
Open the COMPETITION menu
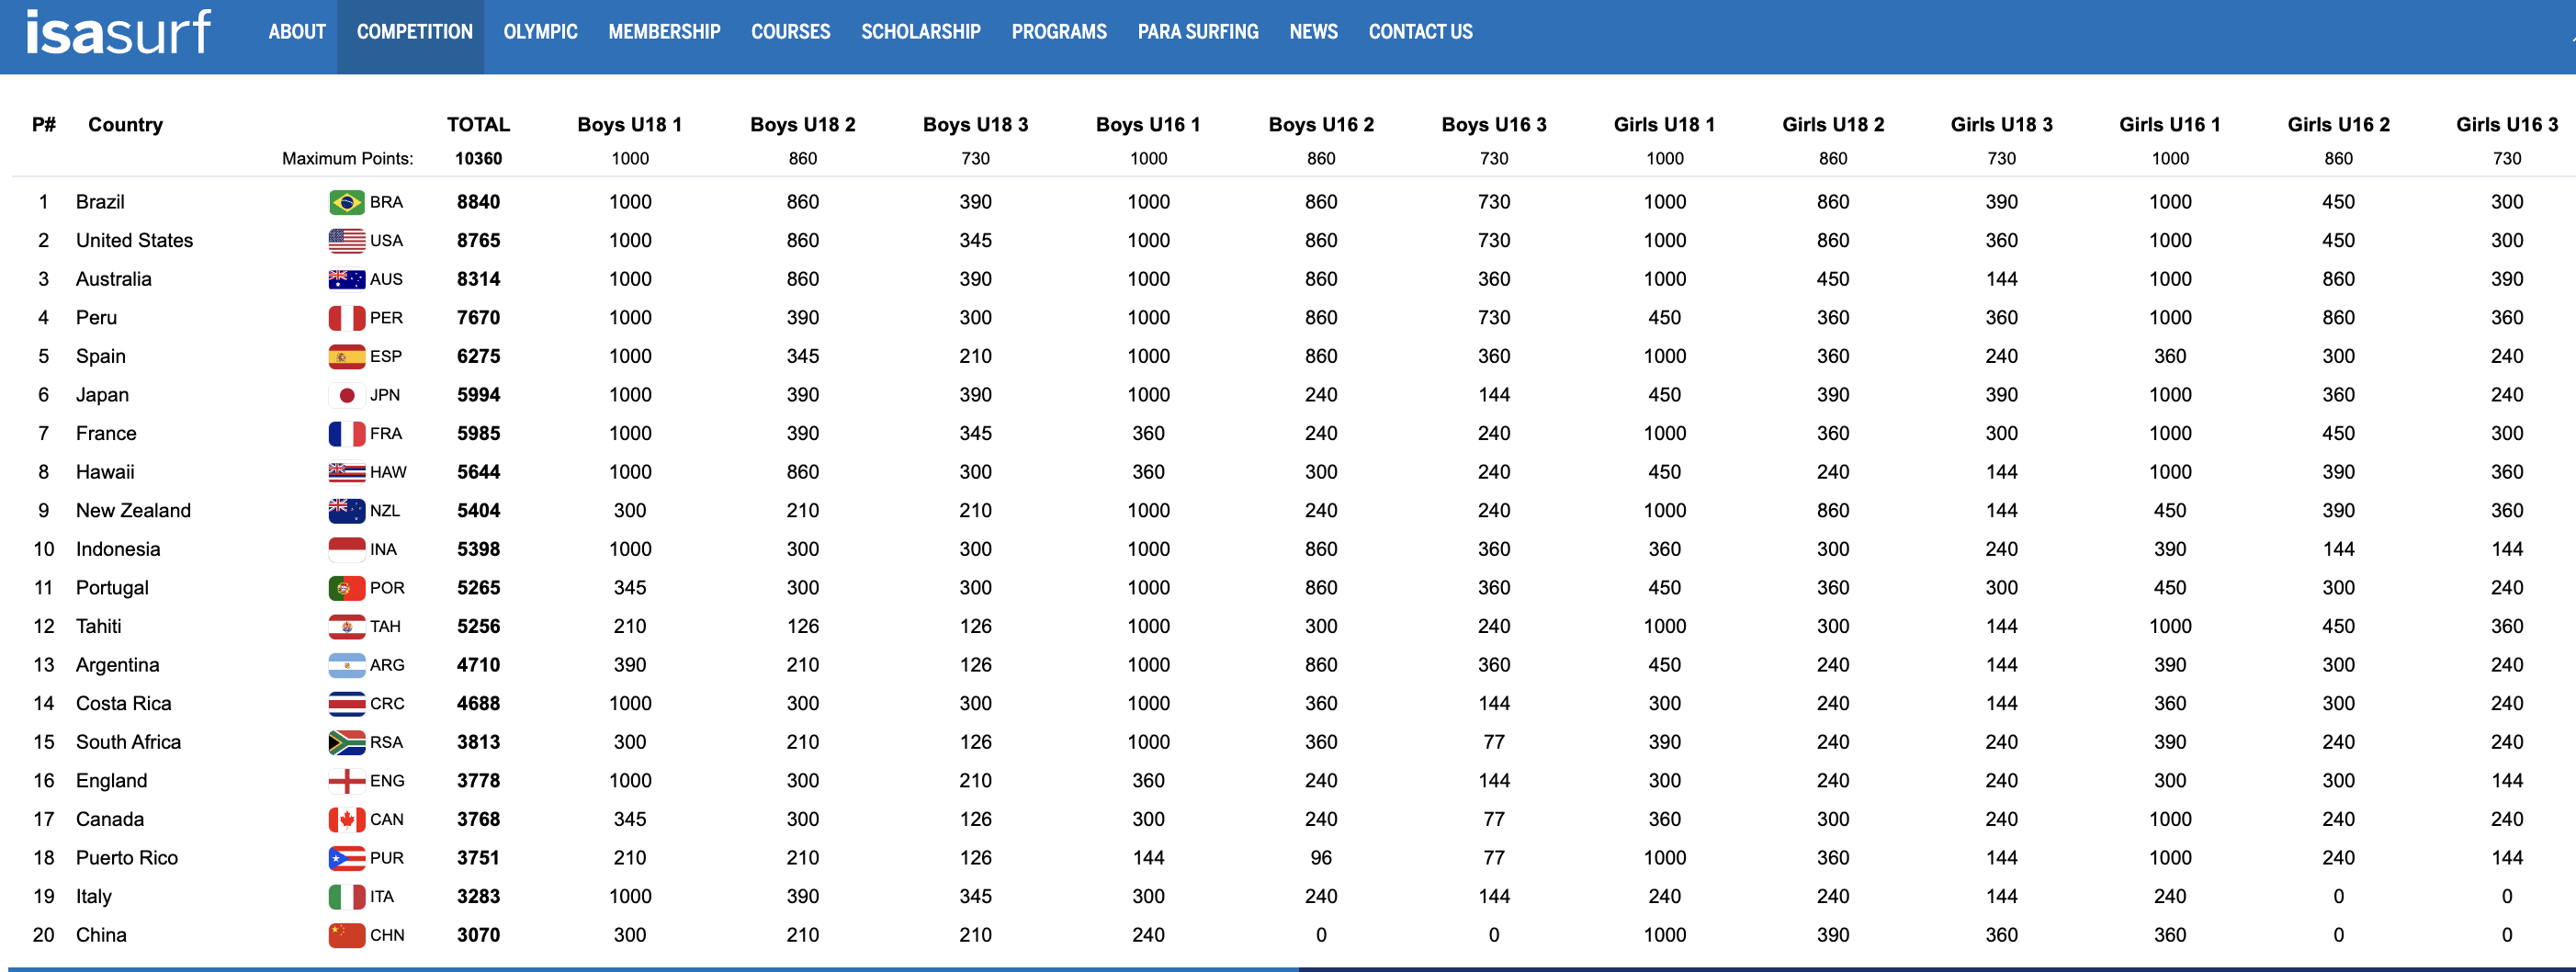(x=414, y=32)
